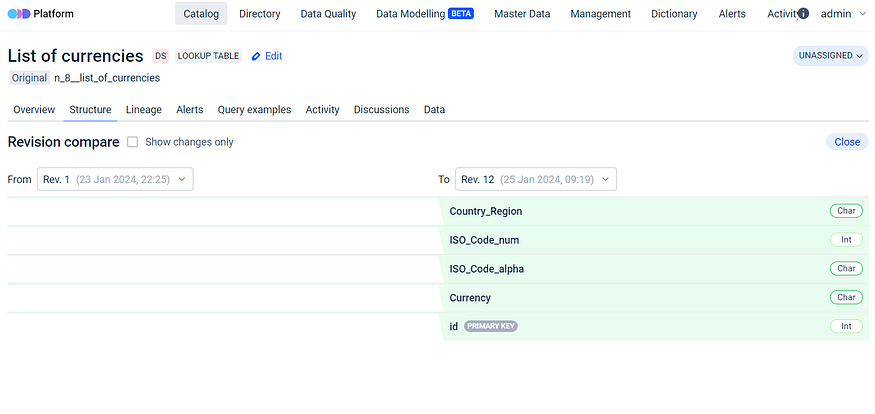Image resolution: width=875 pixels, height=414 pixels.
Task: Toggle the Show changes only checkbox
Action: point(132,142)
